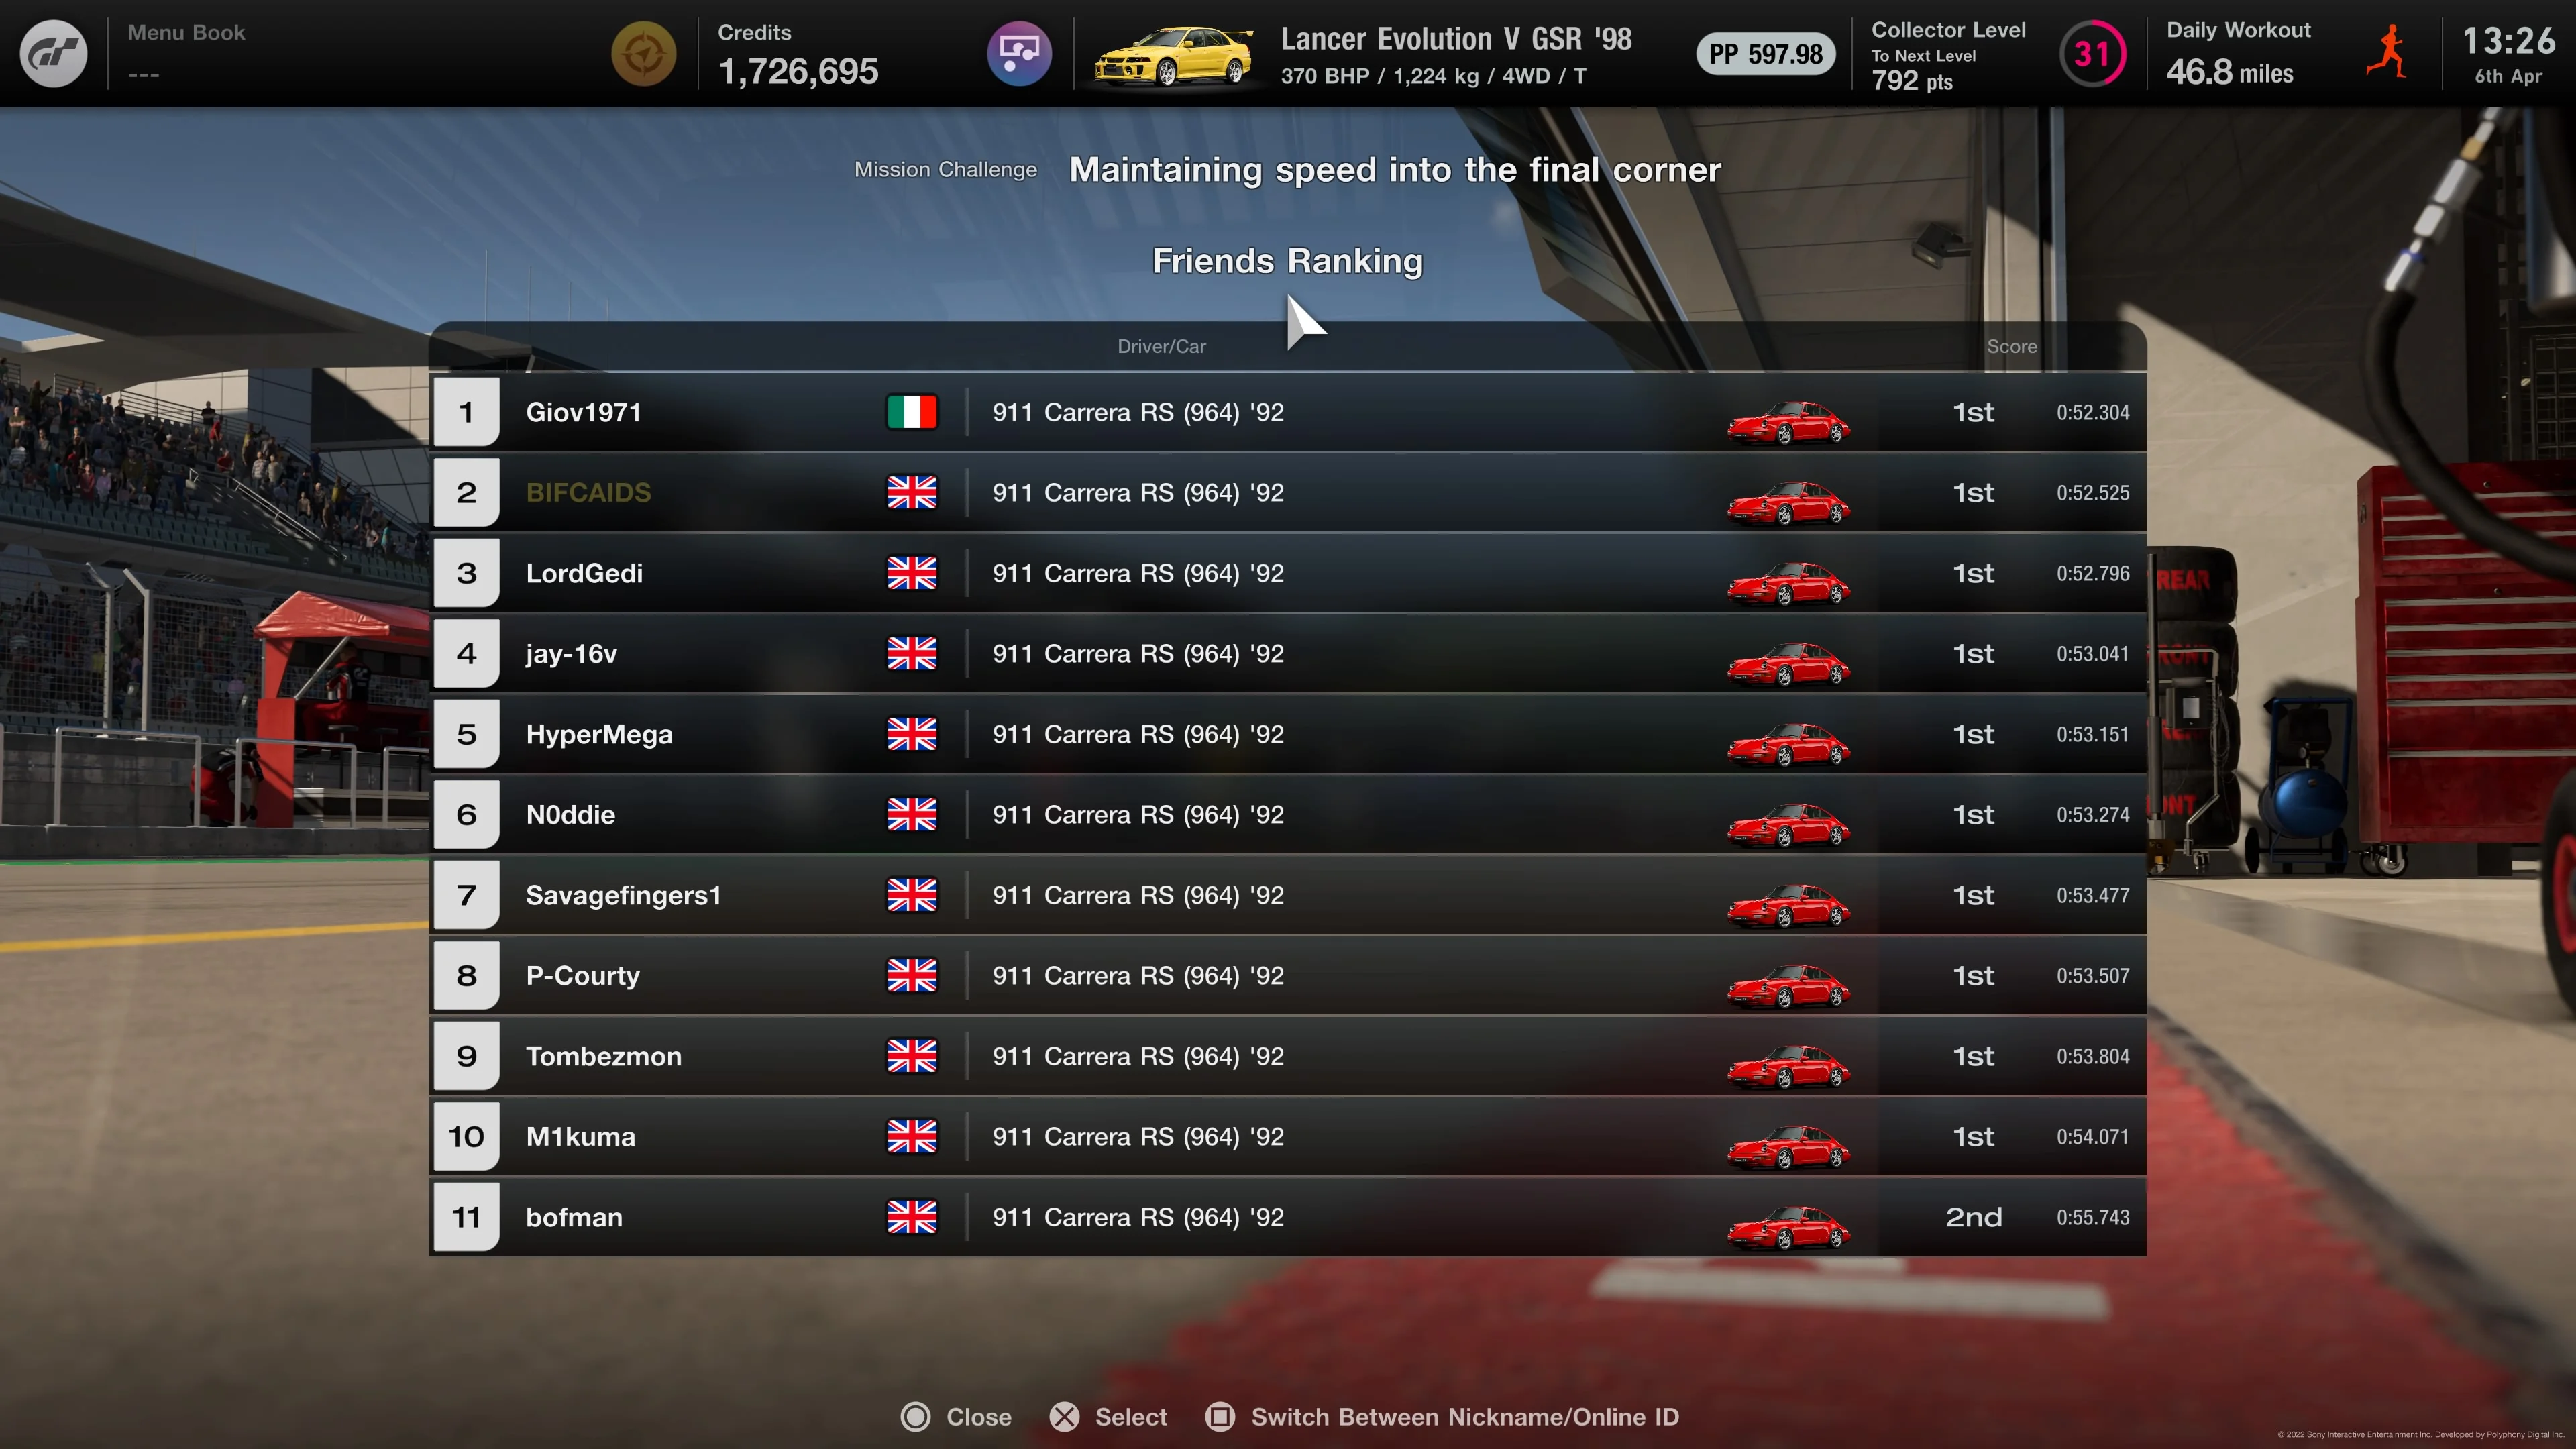Screen dimensions: 2576x1449
Task: Click the Close button prompt
Action: pos(956,1417)
